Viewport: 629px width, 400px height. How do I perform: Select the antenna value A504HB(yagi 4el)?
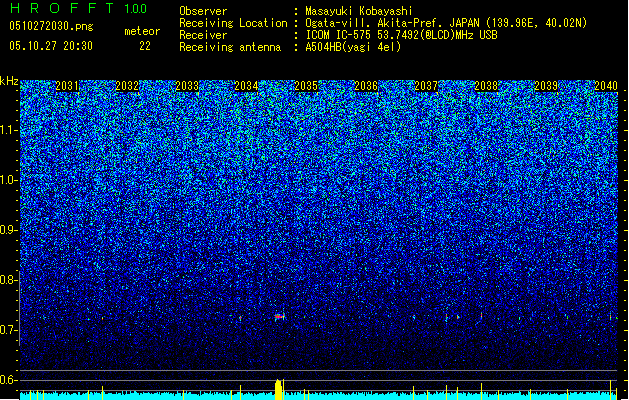pos(353,47)
